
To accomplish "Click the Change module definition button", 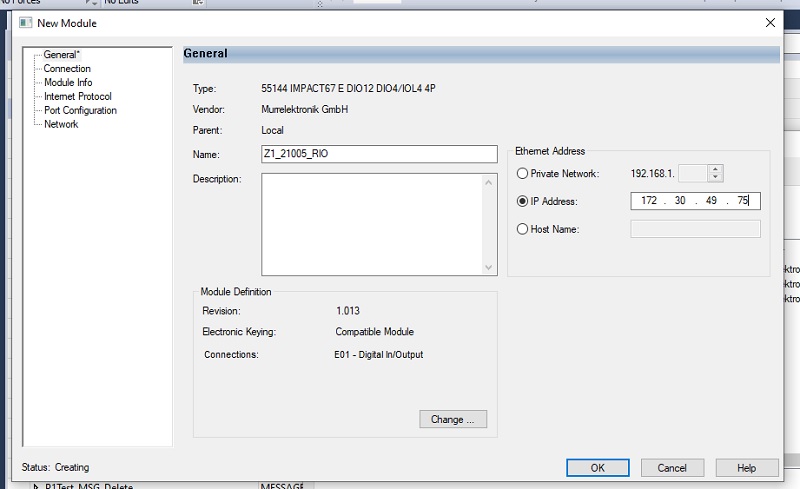I will coord(453,419).
